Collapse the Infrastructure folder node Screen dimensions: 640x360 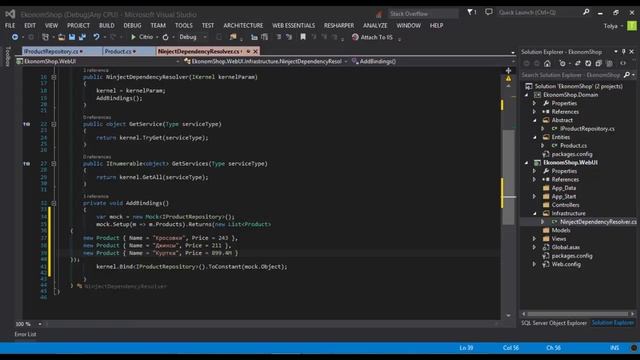(535, 213)
